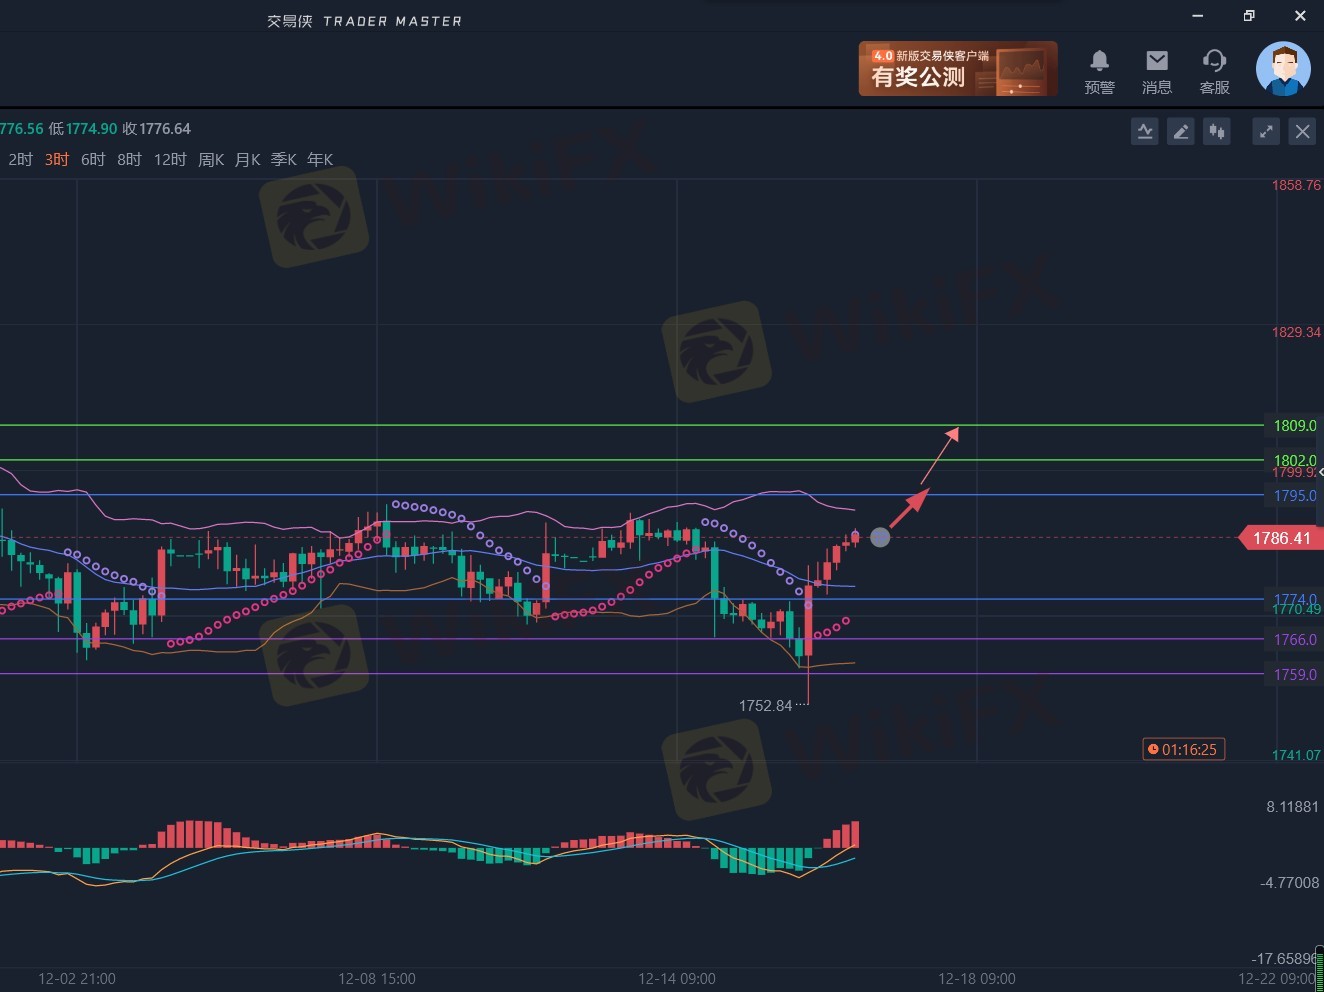The height and width of the screenshot is (992, 1324).
Task: Switch chart to 周K weekly
Action: tap(211, 160)
